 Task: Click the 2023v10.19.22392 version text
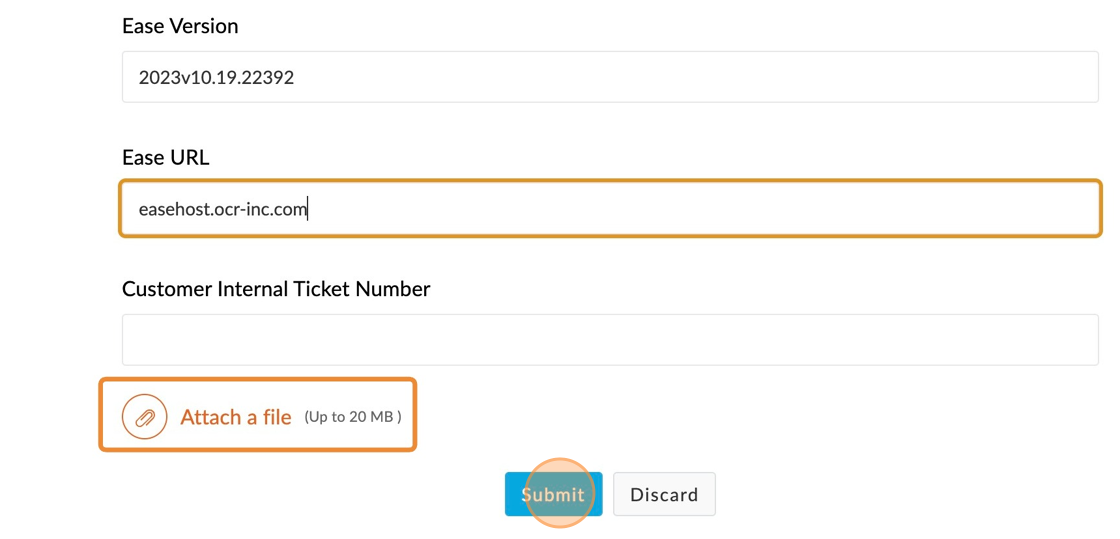coord(216,77)
